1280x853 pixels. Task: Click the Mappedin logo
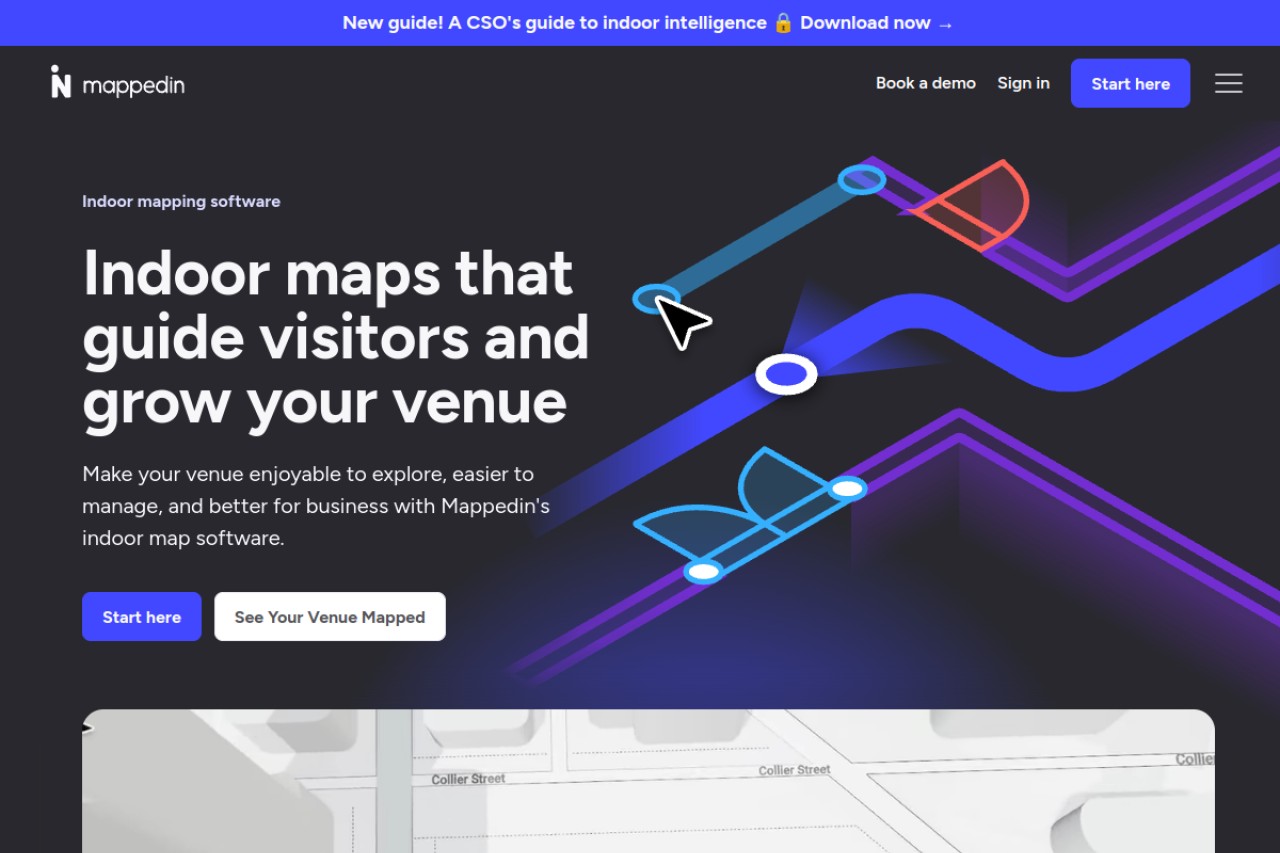coord(118,83)
